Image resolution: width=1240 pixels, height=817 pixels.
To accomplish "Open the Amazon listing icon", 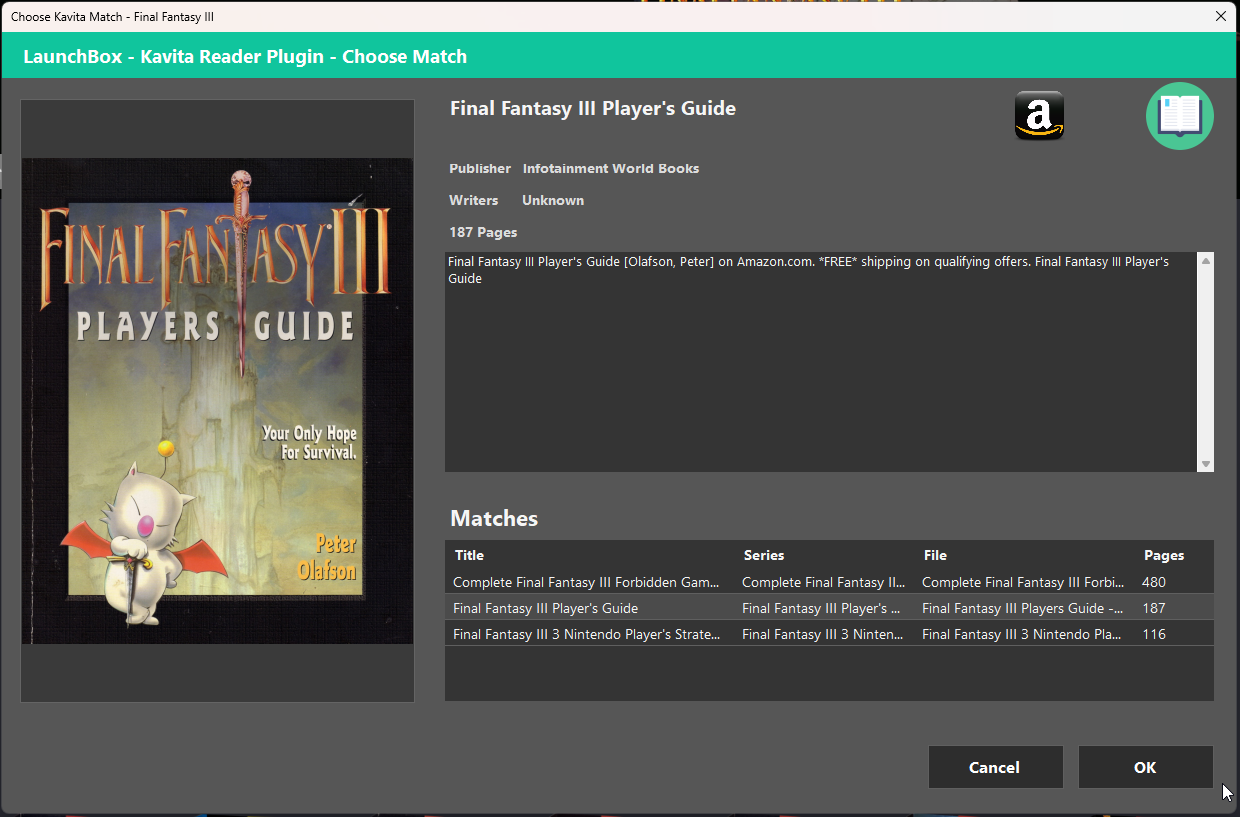I will point(1039,116).
